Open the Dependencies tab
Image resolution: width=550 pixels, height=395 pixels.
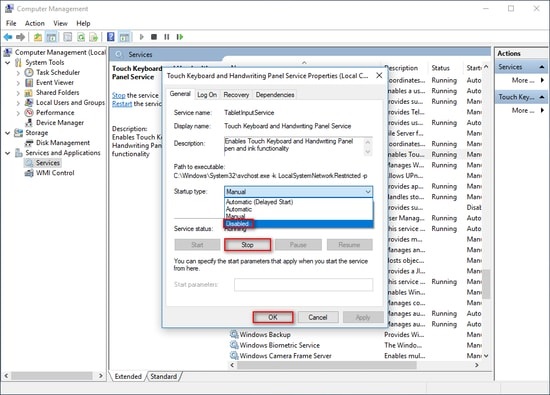click(275, 95)
